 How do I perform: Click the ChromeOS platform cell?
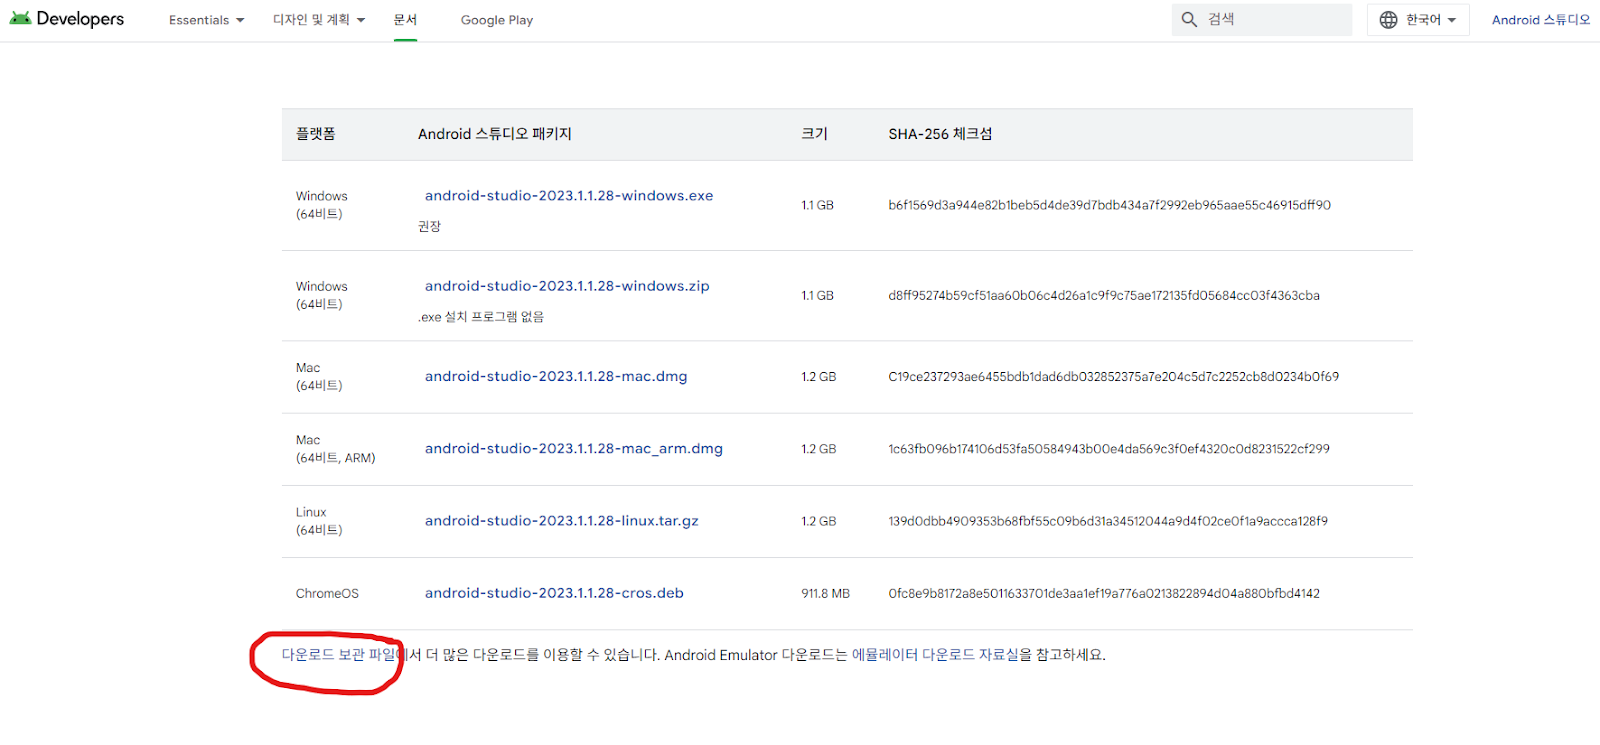coord(327,594)
